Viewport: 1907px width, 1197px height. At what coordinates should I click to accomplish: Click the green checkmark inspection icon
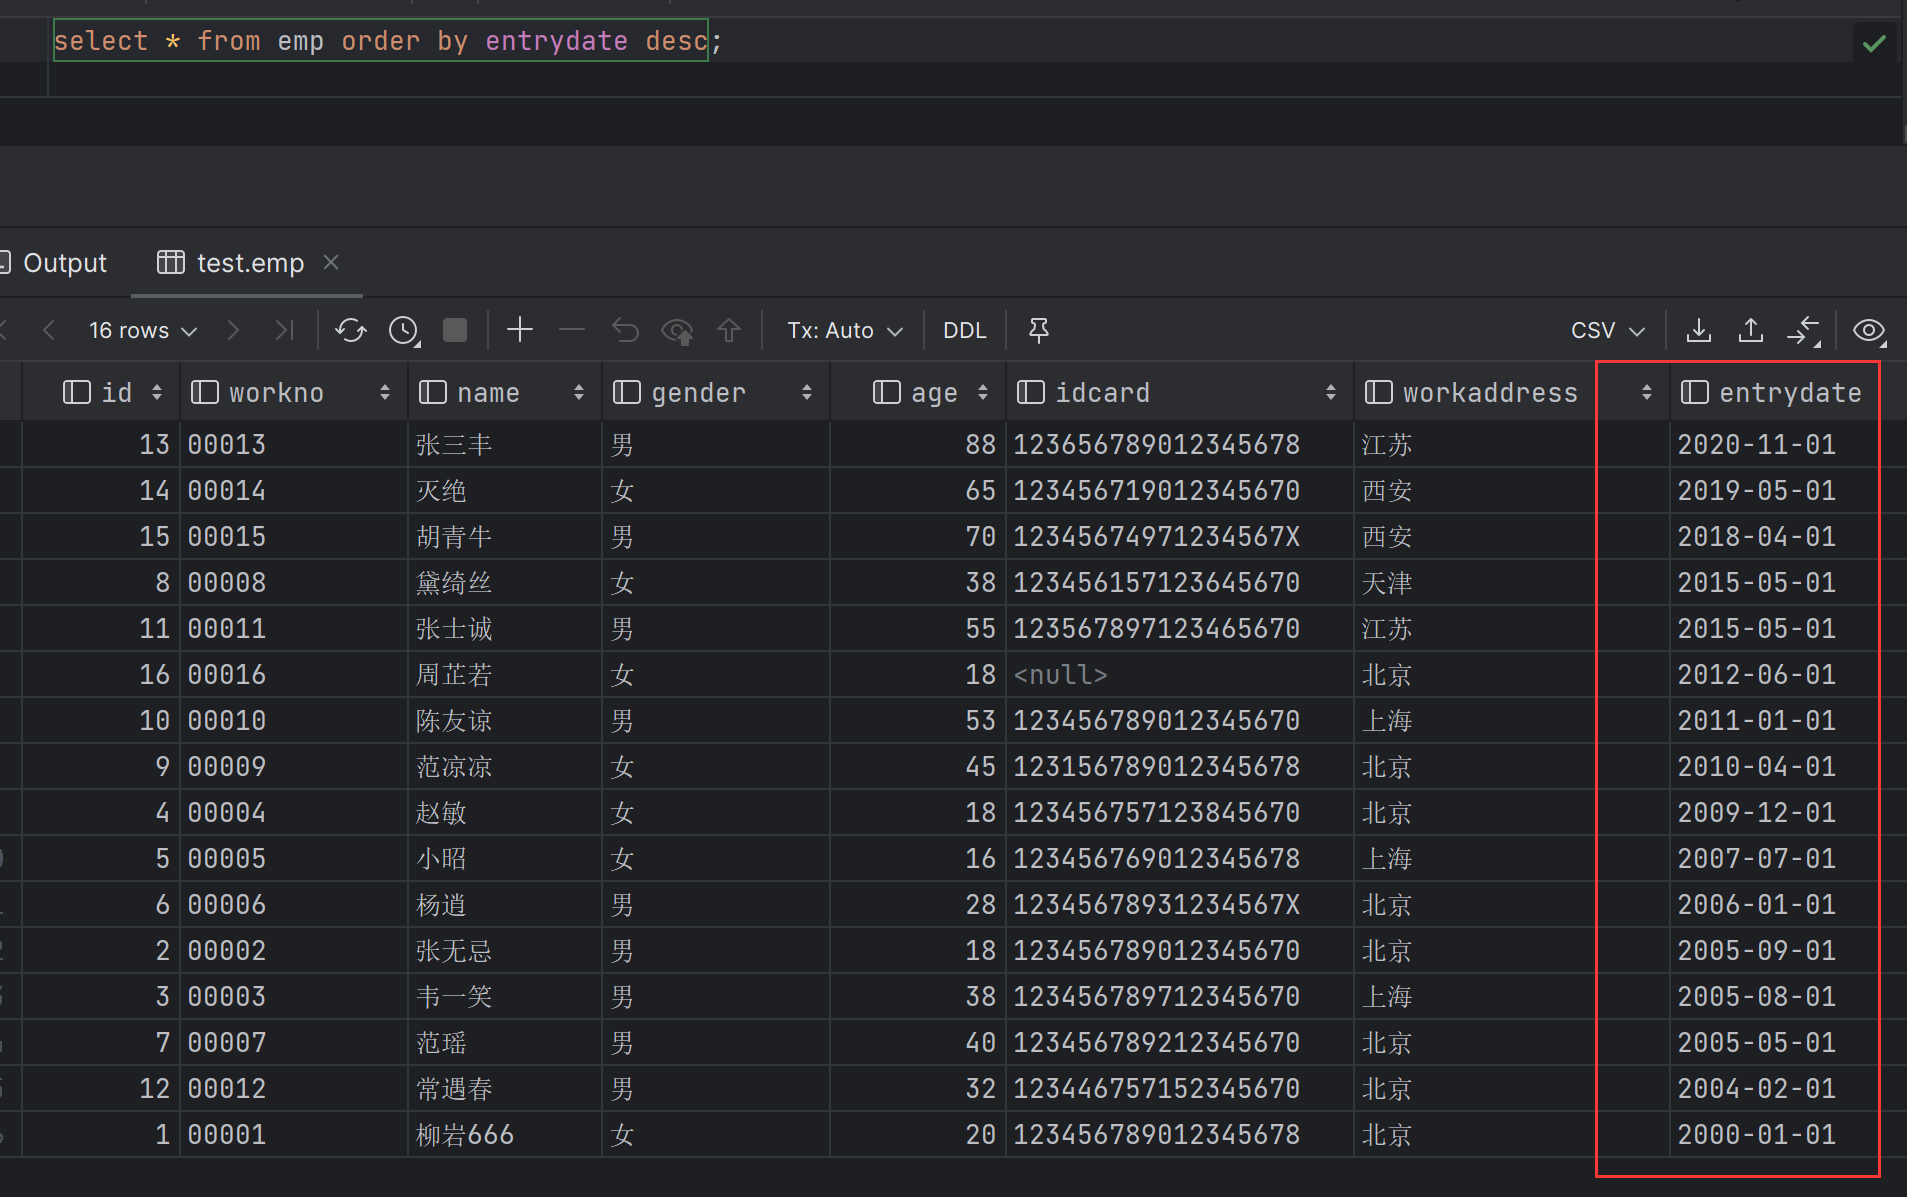pyautogui.click(x=1875, y=42)
